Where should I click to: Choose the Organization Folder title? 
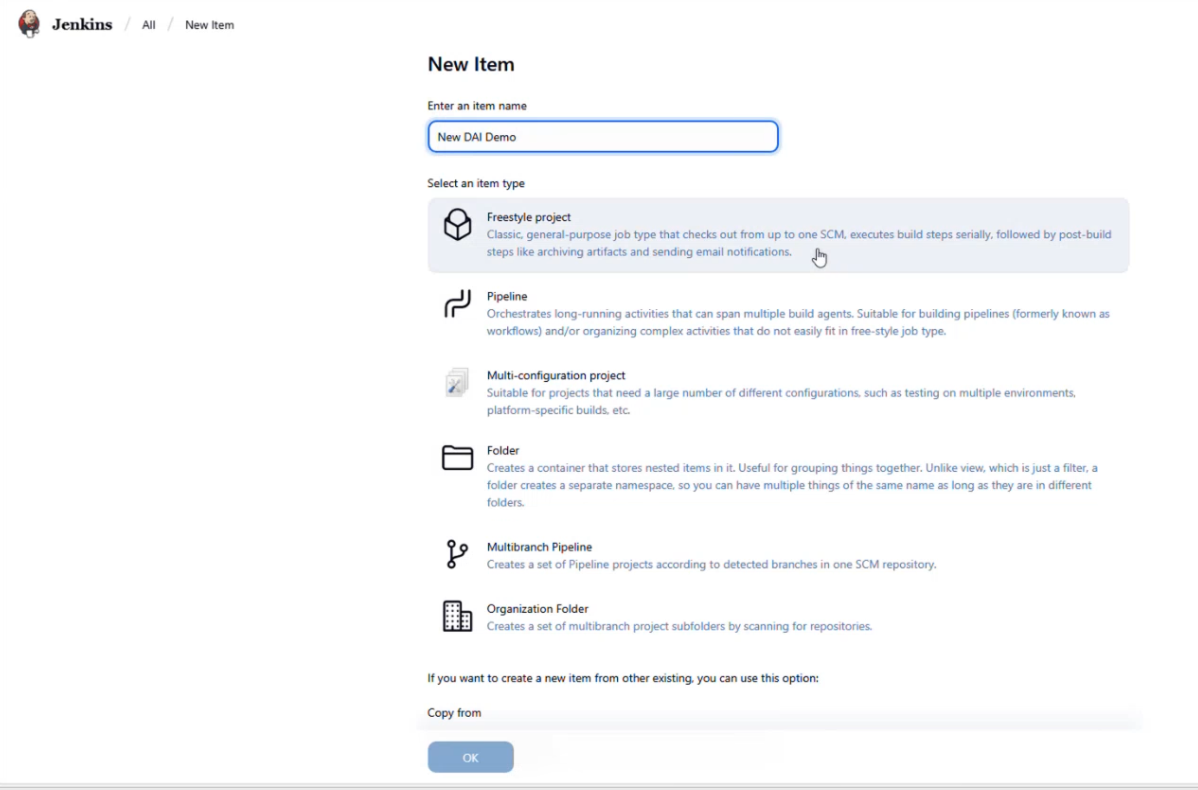537,609
